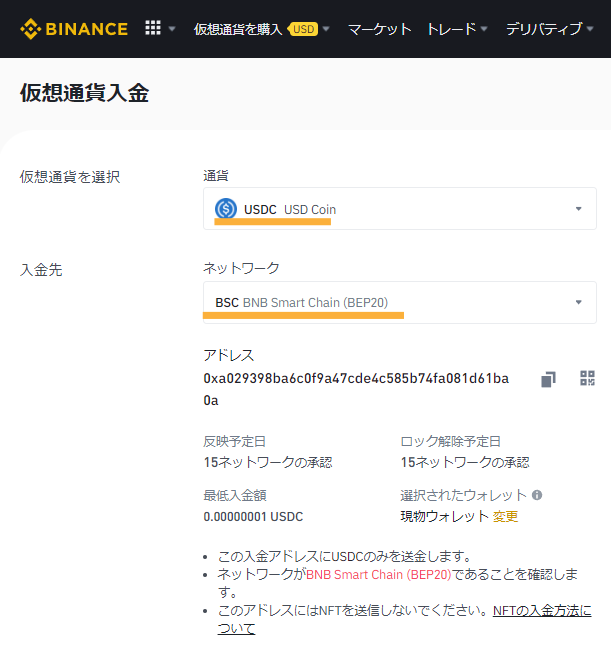Click the 最低入金額 label
This screenshot has width=611, height=664.
(235, 495)
